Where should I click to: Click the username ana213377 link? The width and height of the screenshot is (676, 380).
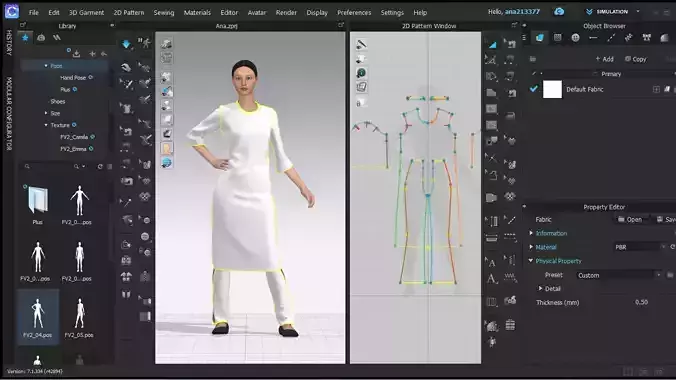(522, 12)
